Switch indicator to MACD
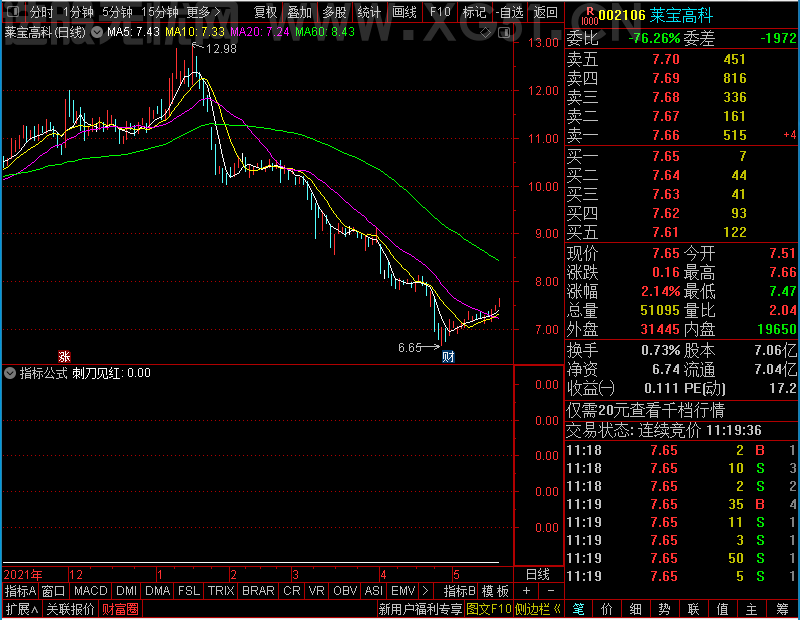 [x=90, y=591]
